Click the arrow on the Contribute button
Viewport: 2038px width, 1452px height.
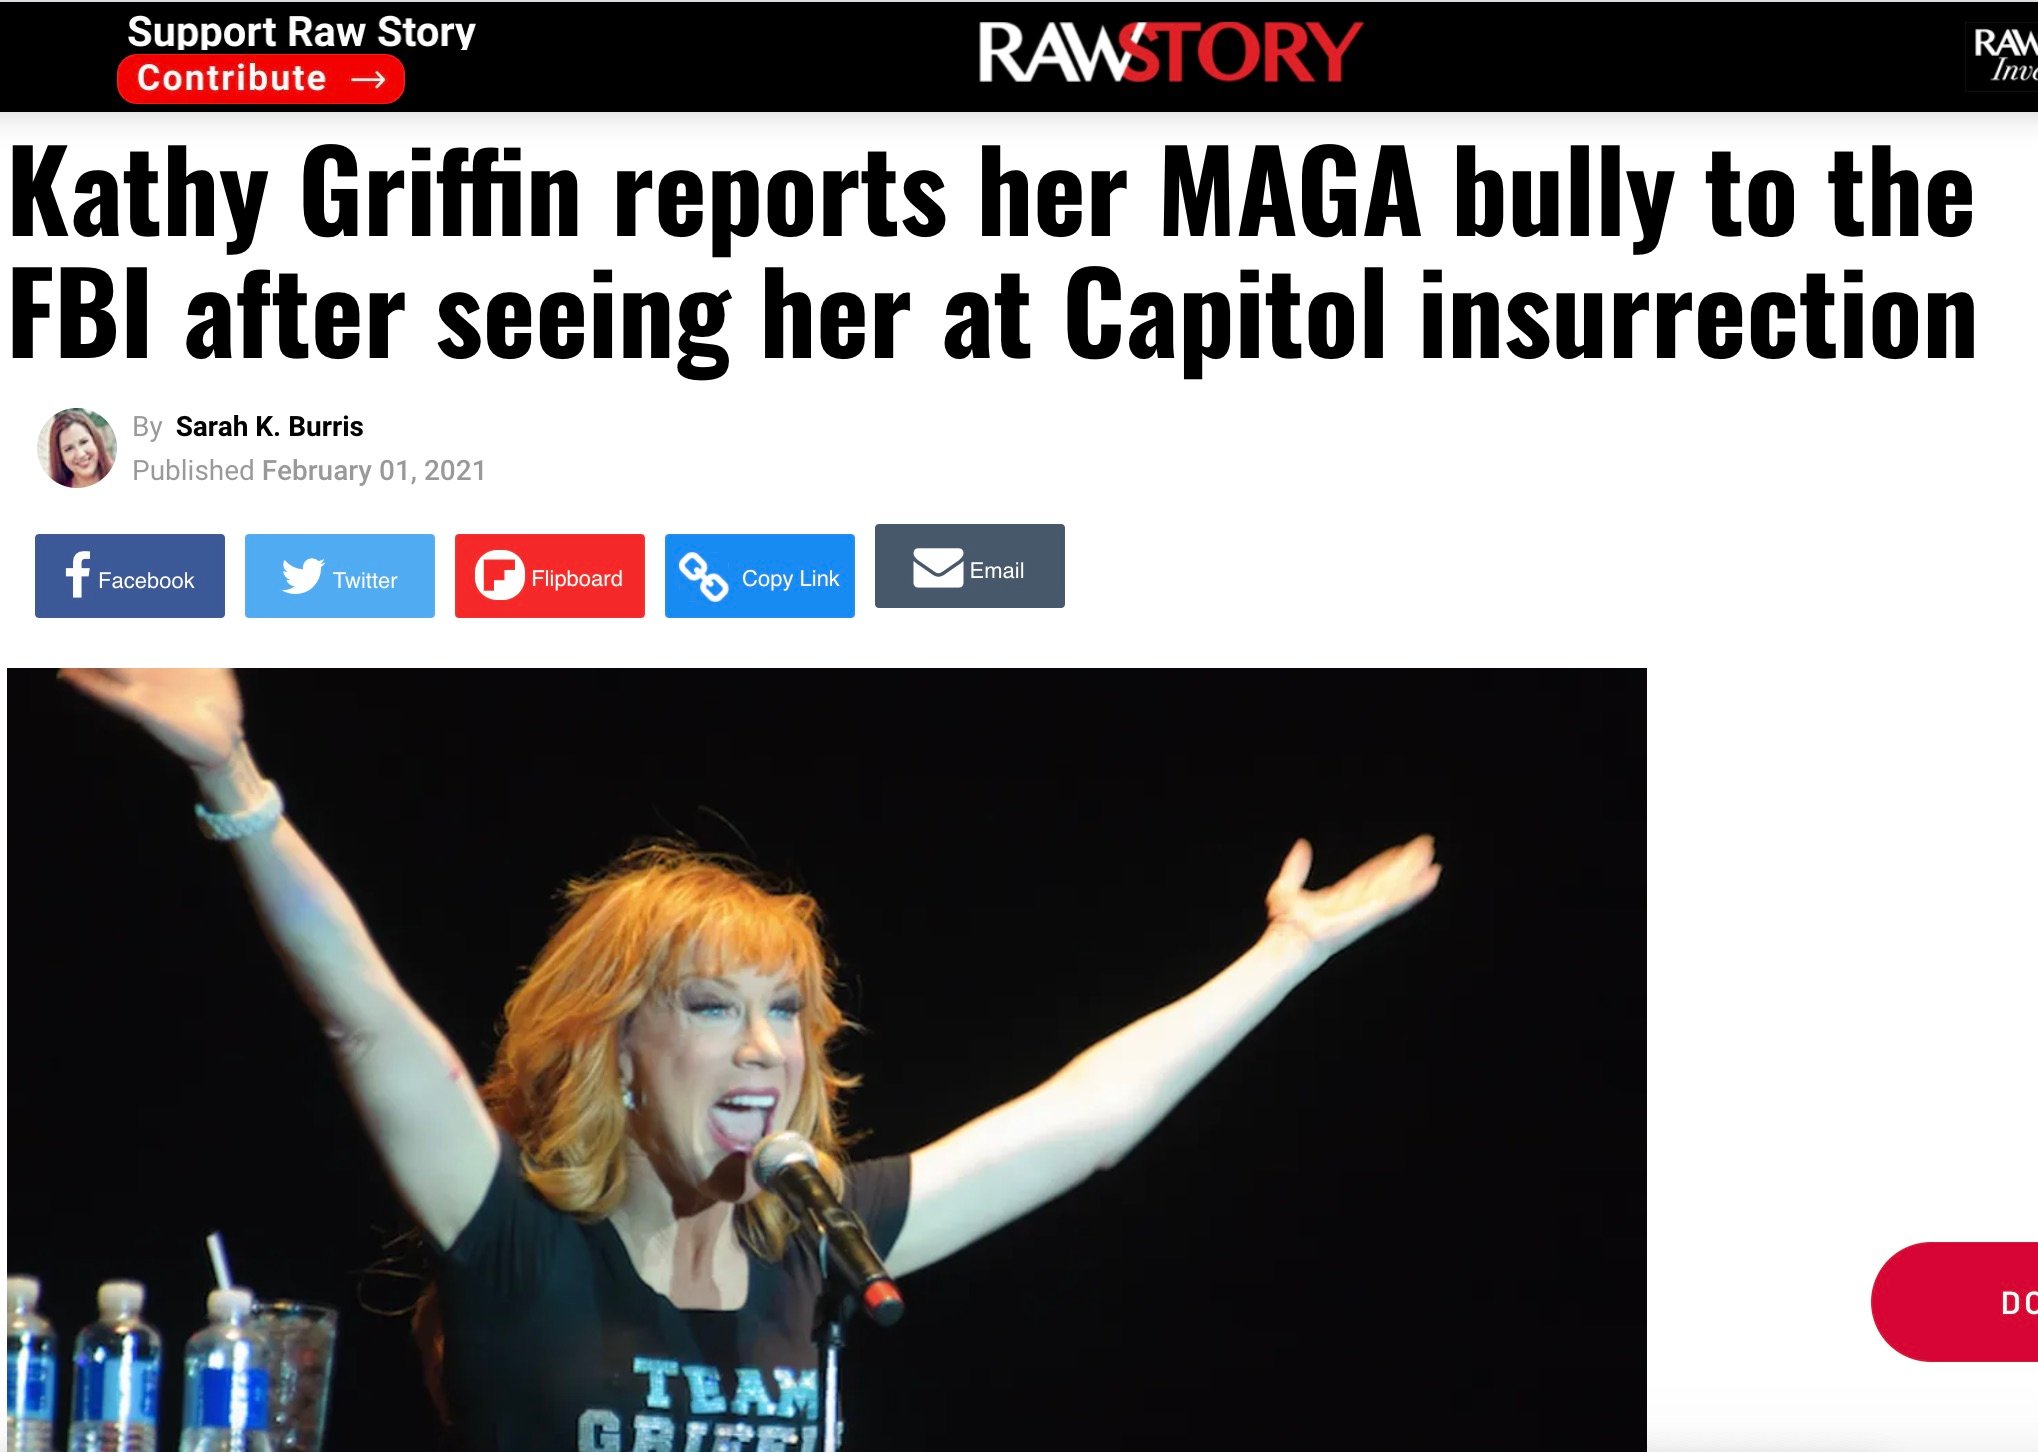pos(369,79)
